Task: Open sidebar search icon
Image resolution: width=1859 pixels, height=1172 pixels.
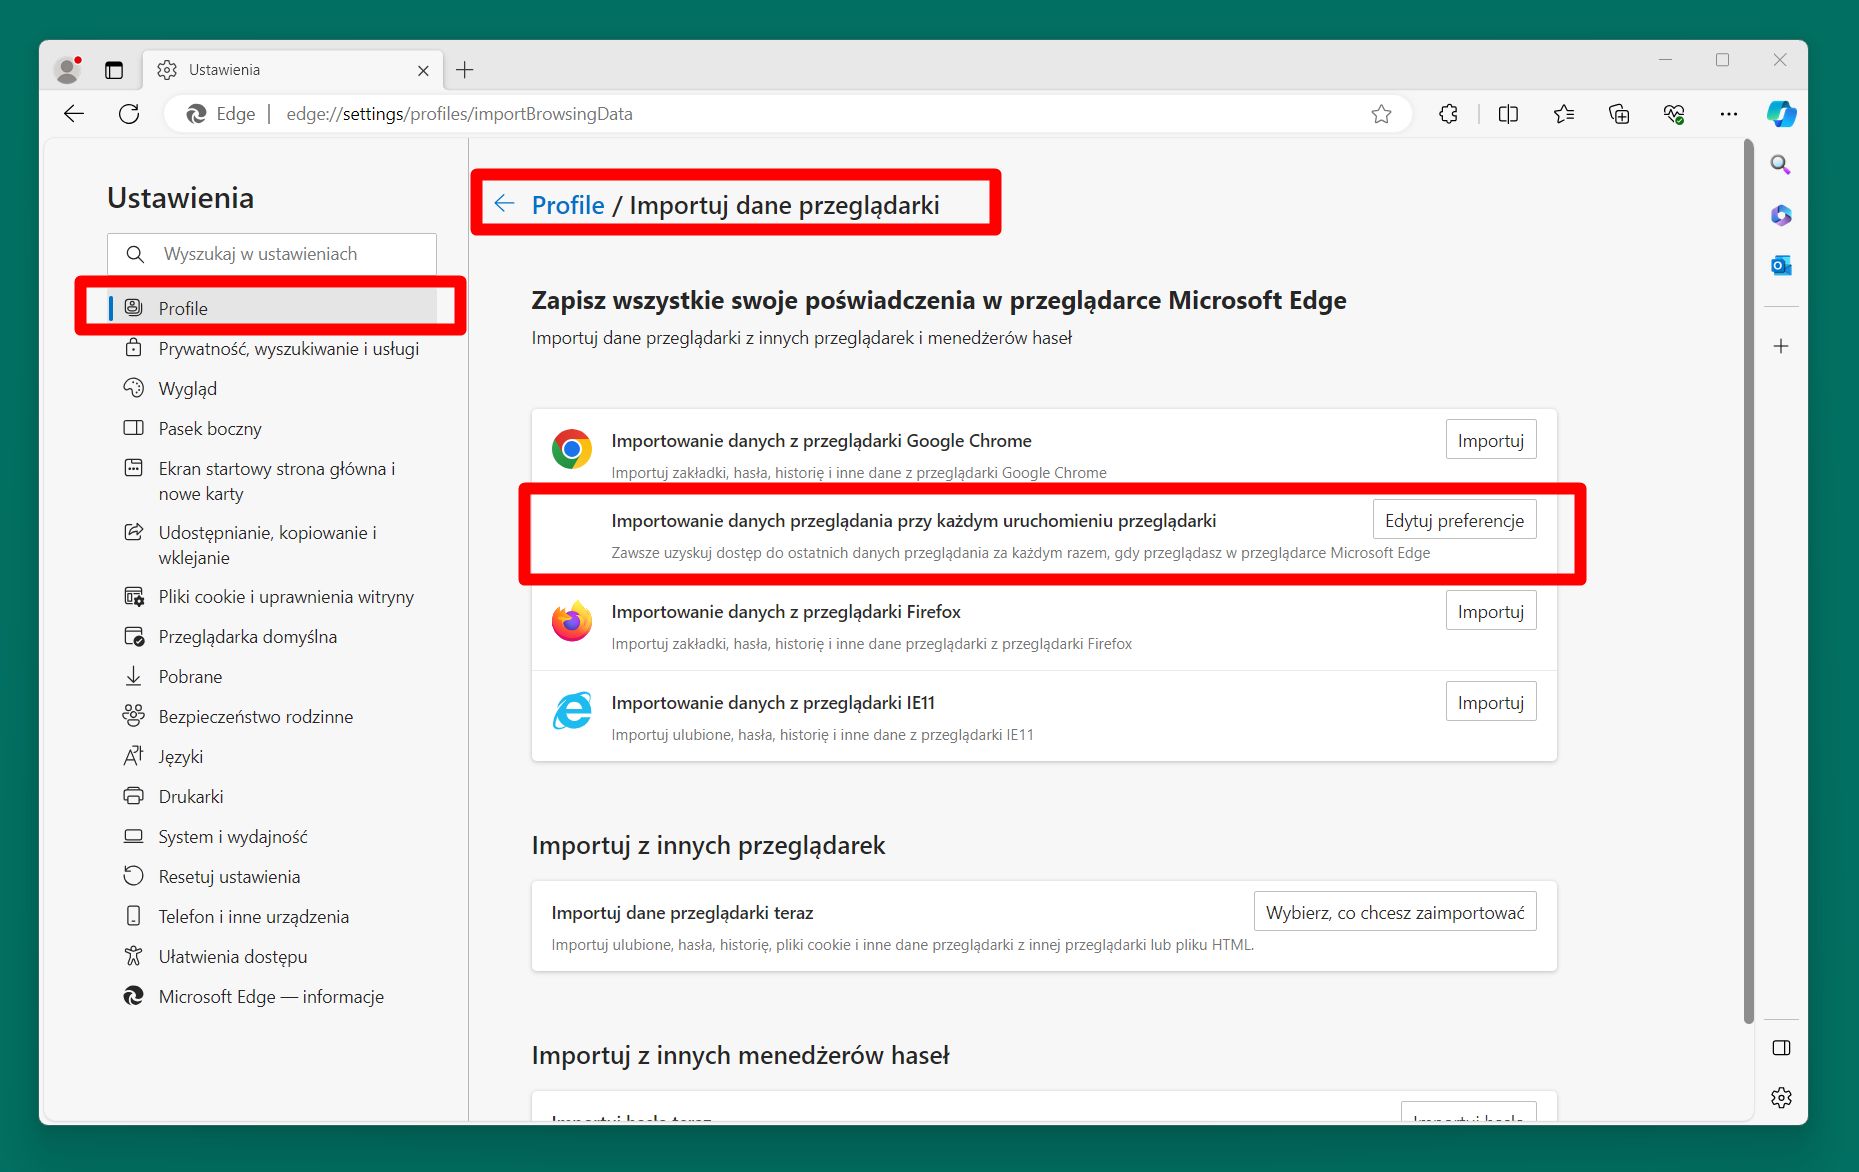Action: tap(1780, 164)
